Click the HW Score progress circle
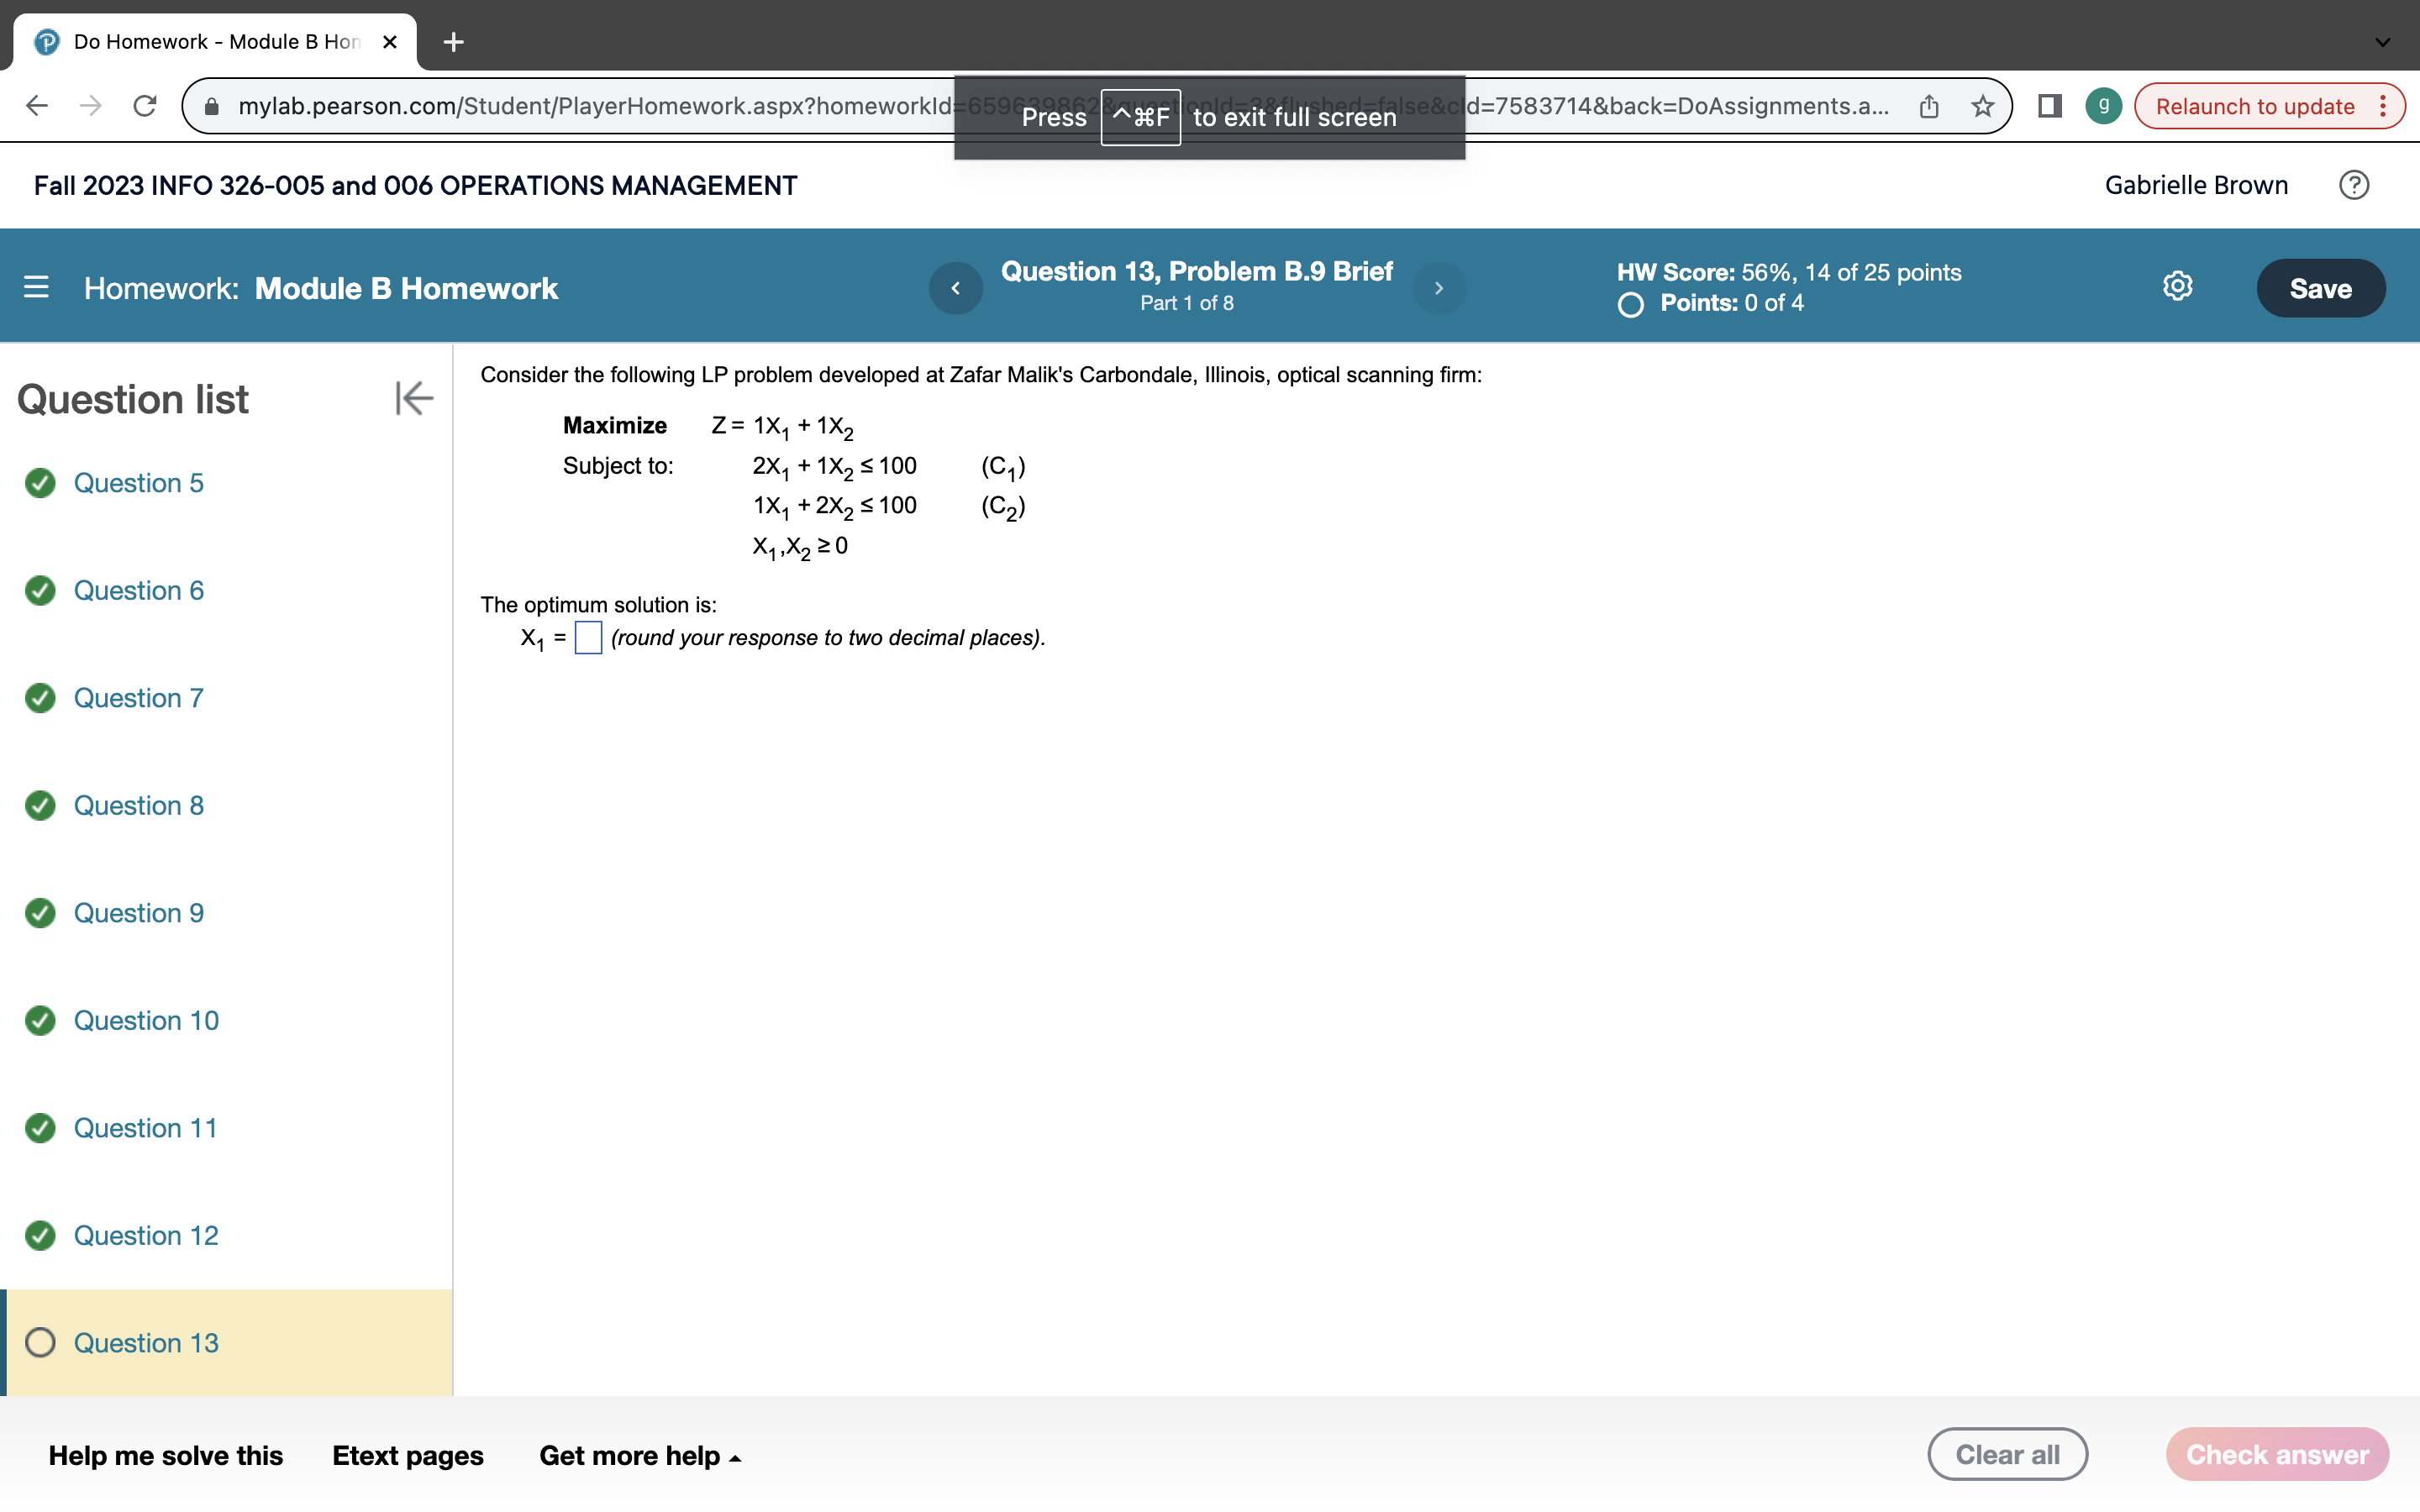Image resolution: width=2420 pixels, height=1512 pixels. [x=1629, y=304]
